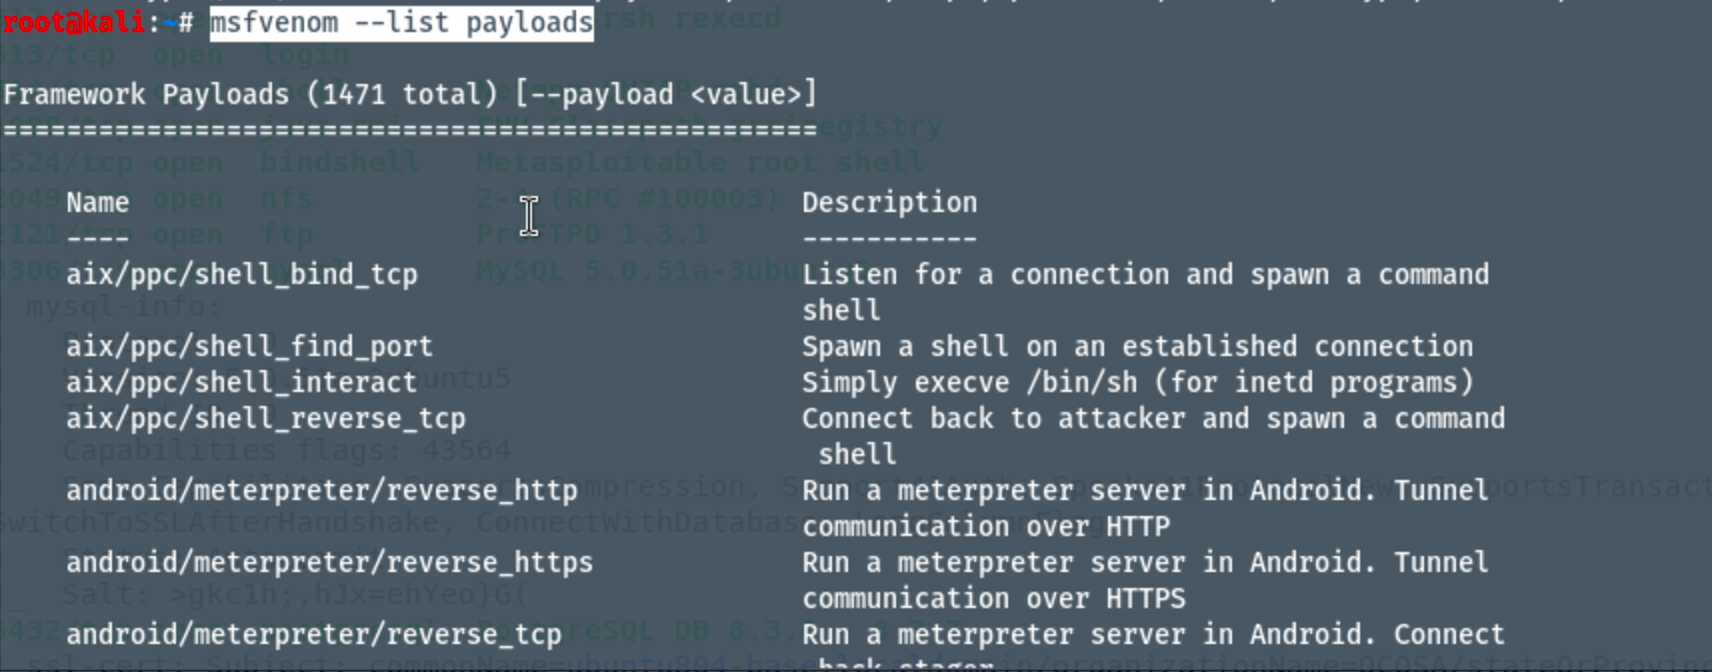Viewport: 1712px width, 672px height.
Task: Click the equals-sign separator under the heading
Action: [409, 130]
